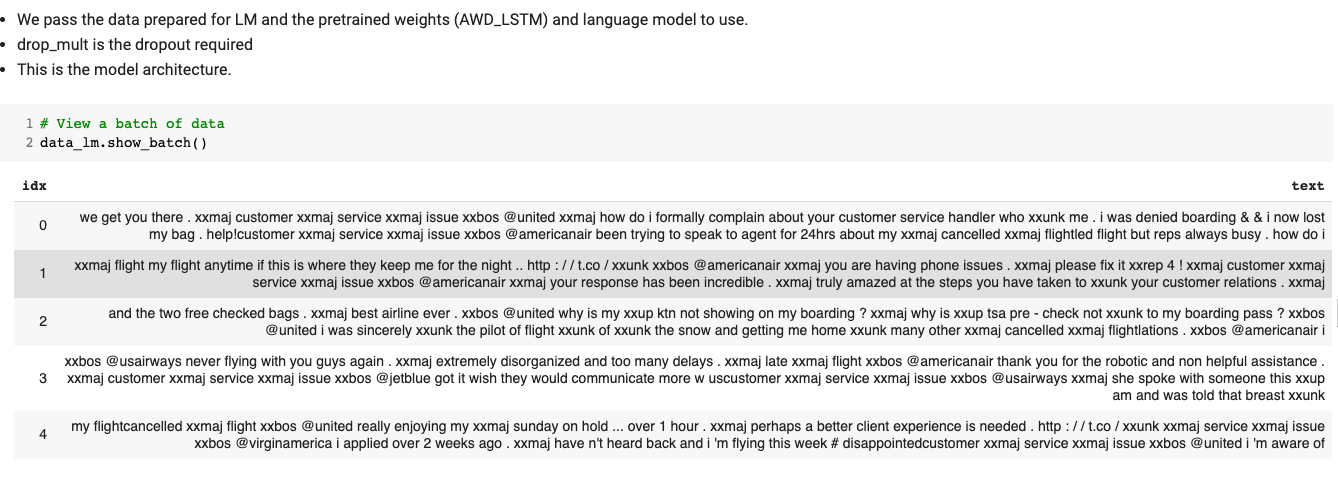Click line number 2 in the code cell
This screenshot has height=479, width=1338.
click(30, 142)
